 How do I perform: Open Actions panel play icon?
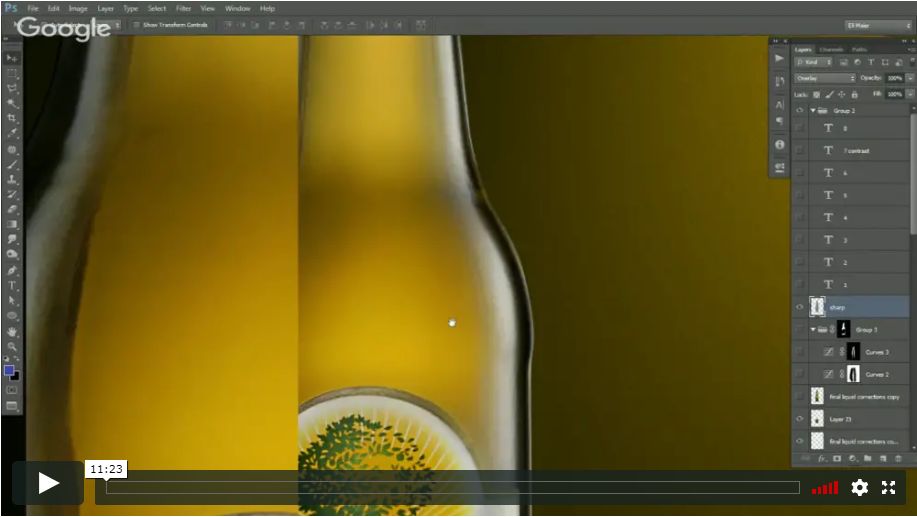click(x=779, y=58)
